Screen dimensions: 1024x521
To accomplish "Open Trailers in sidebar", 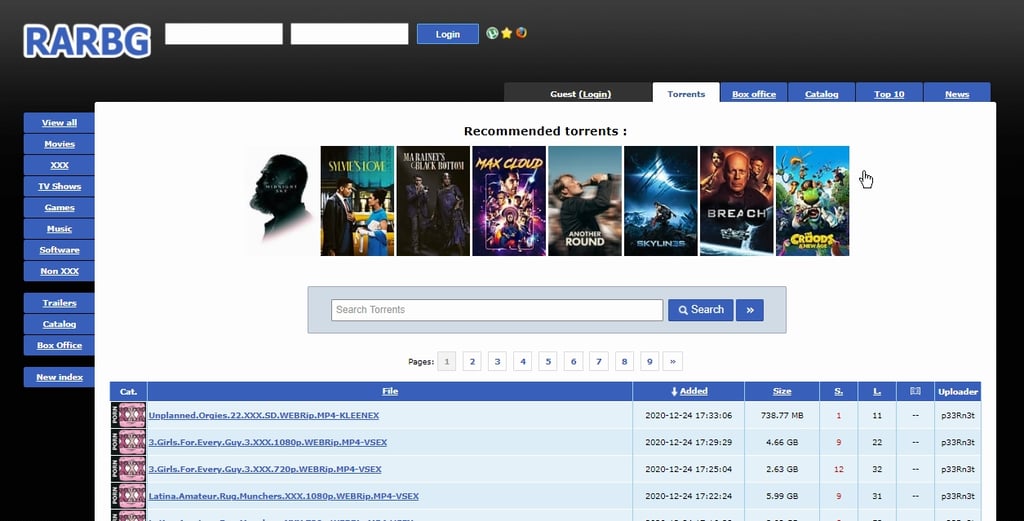I will pos(59,303).
